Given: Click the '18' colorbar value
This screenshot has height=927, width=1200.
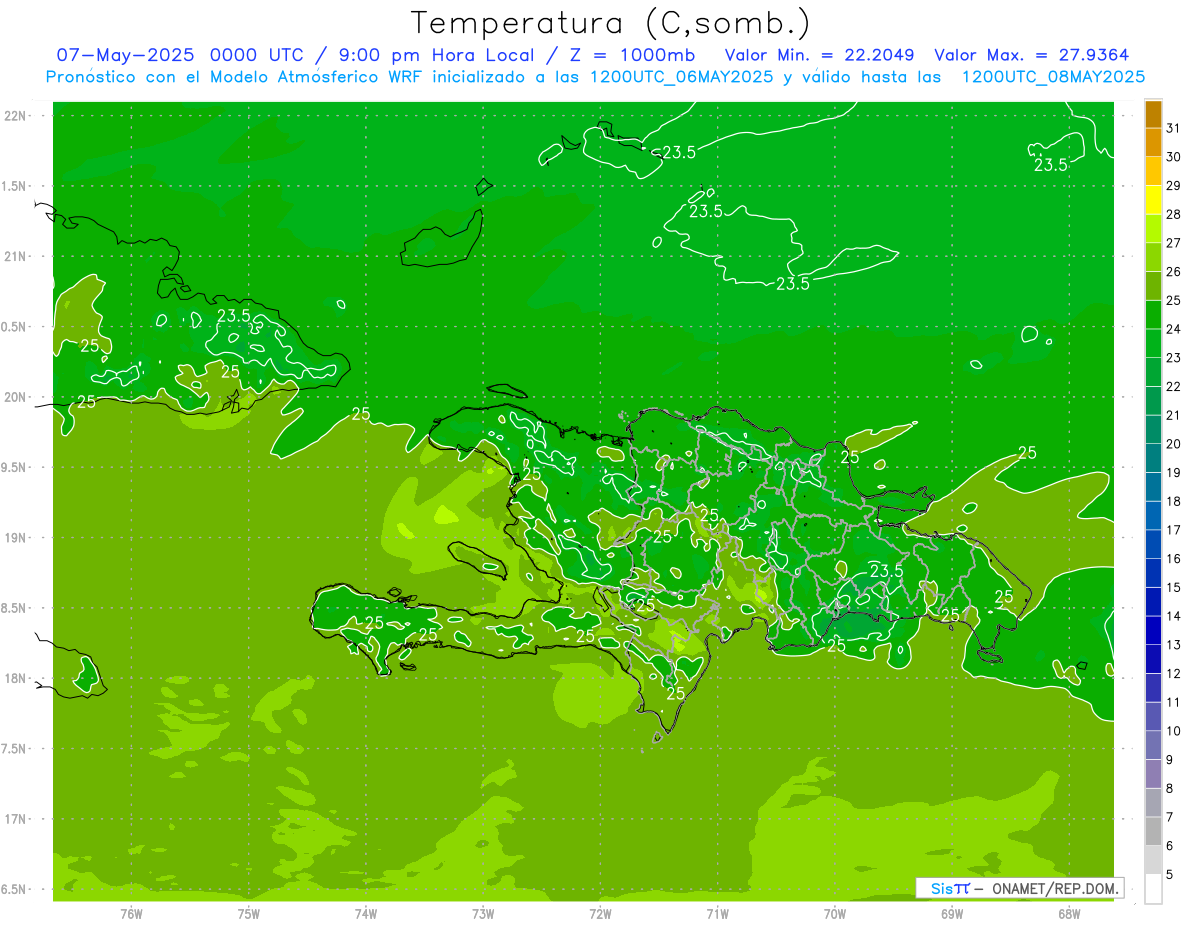Looking at the screenshot, I should pyautogui.click(x=1174, y=501).
